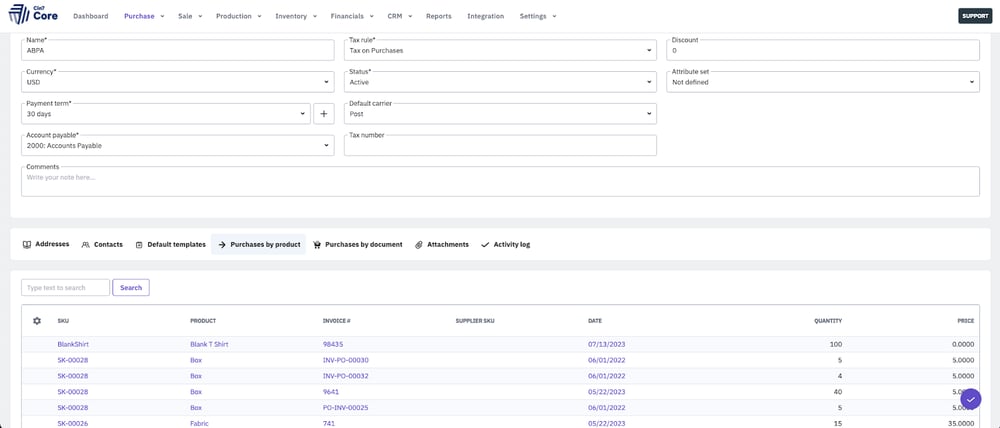Click the QUANTITY column header

click(828, 321)
